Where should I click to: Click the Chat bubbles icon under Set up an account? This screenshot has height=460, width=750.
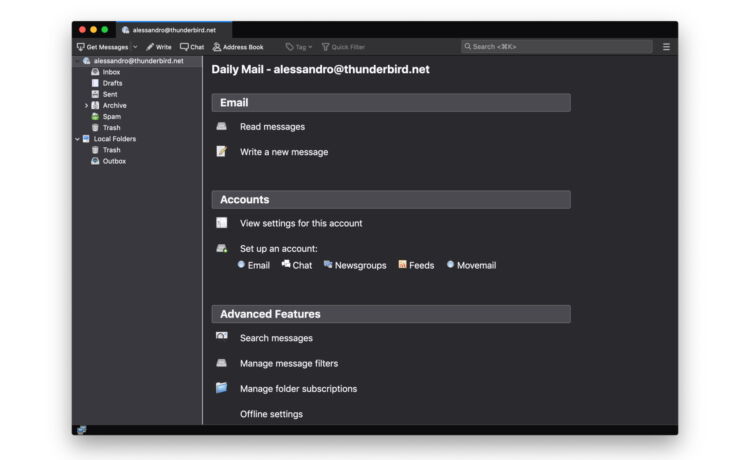pyautogui.click(x=286, y=264)
